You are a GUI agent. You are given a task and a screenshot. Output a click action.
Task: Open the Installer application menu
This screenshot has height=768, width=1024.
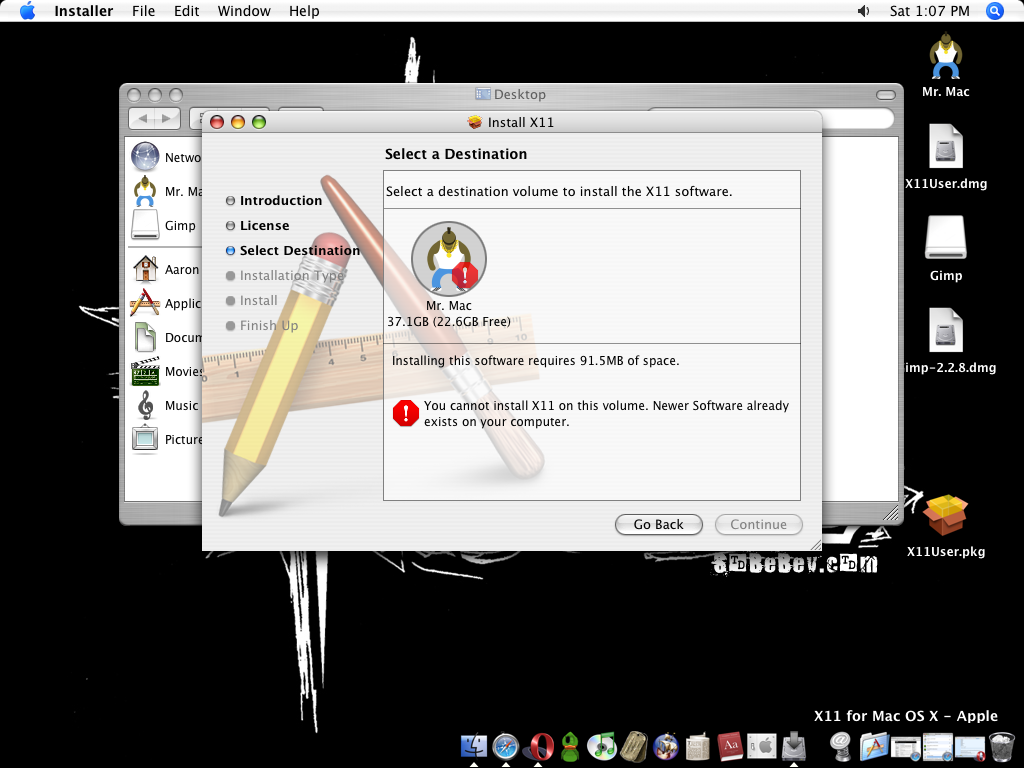tap(84, 11)
